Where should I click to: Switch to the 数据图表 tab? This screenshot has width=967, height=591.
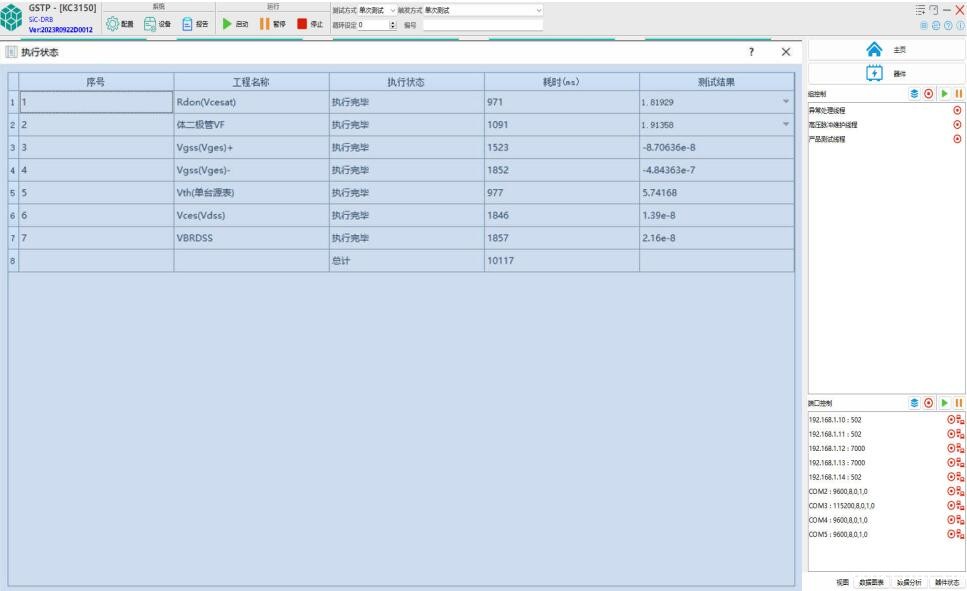[x=870, y=582]
